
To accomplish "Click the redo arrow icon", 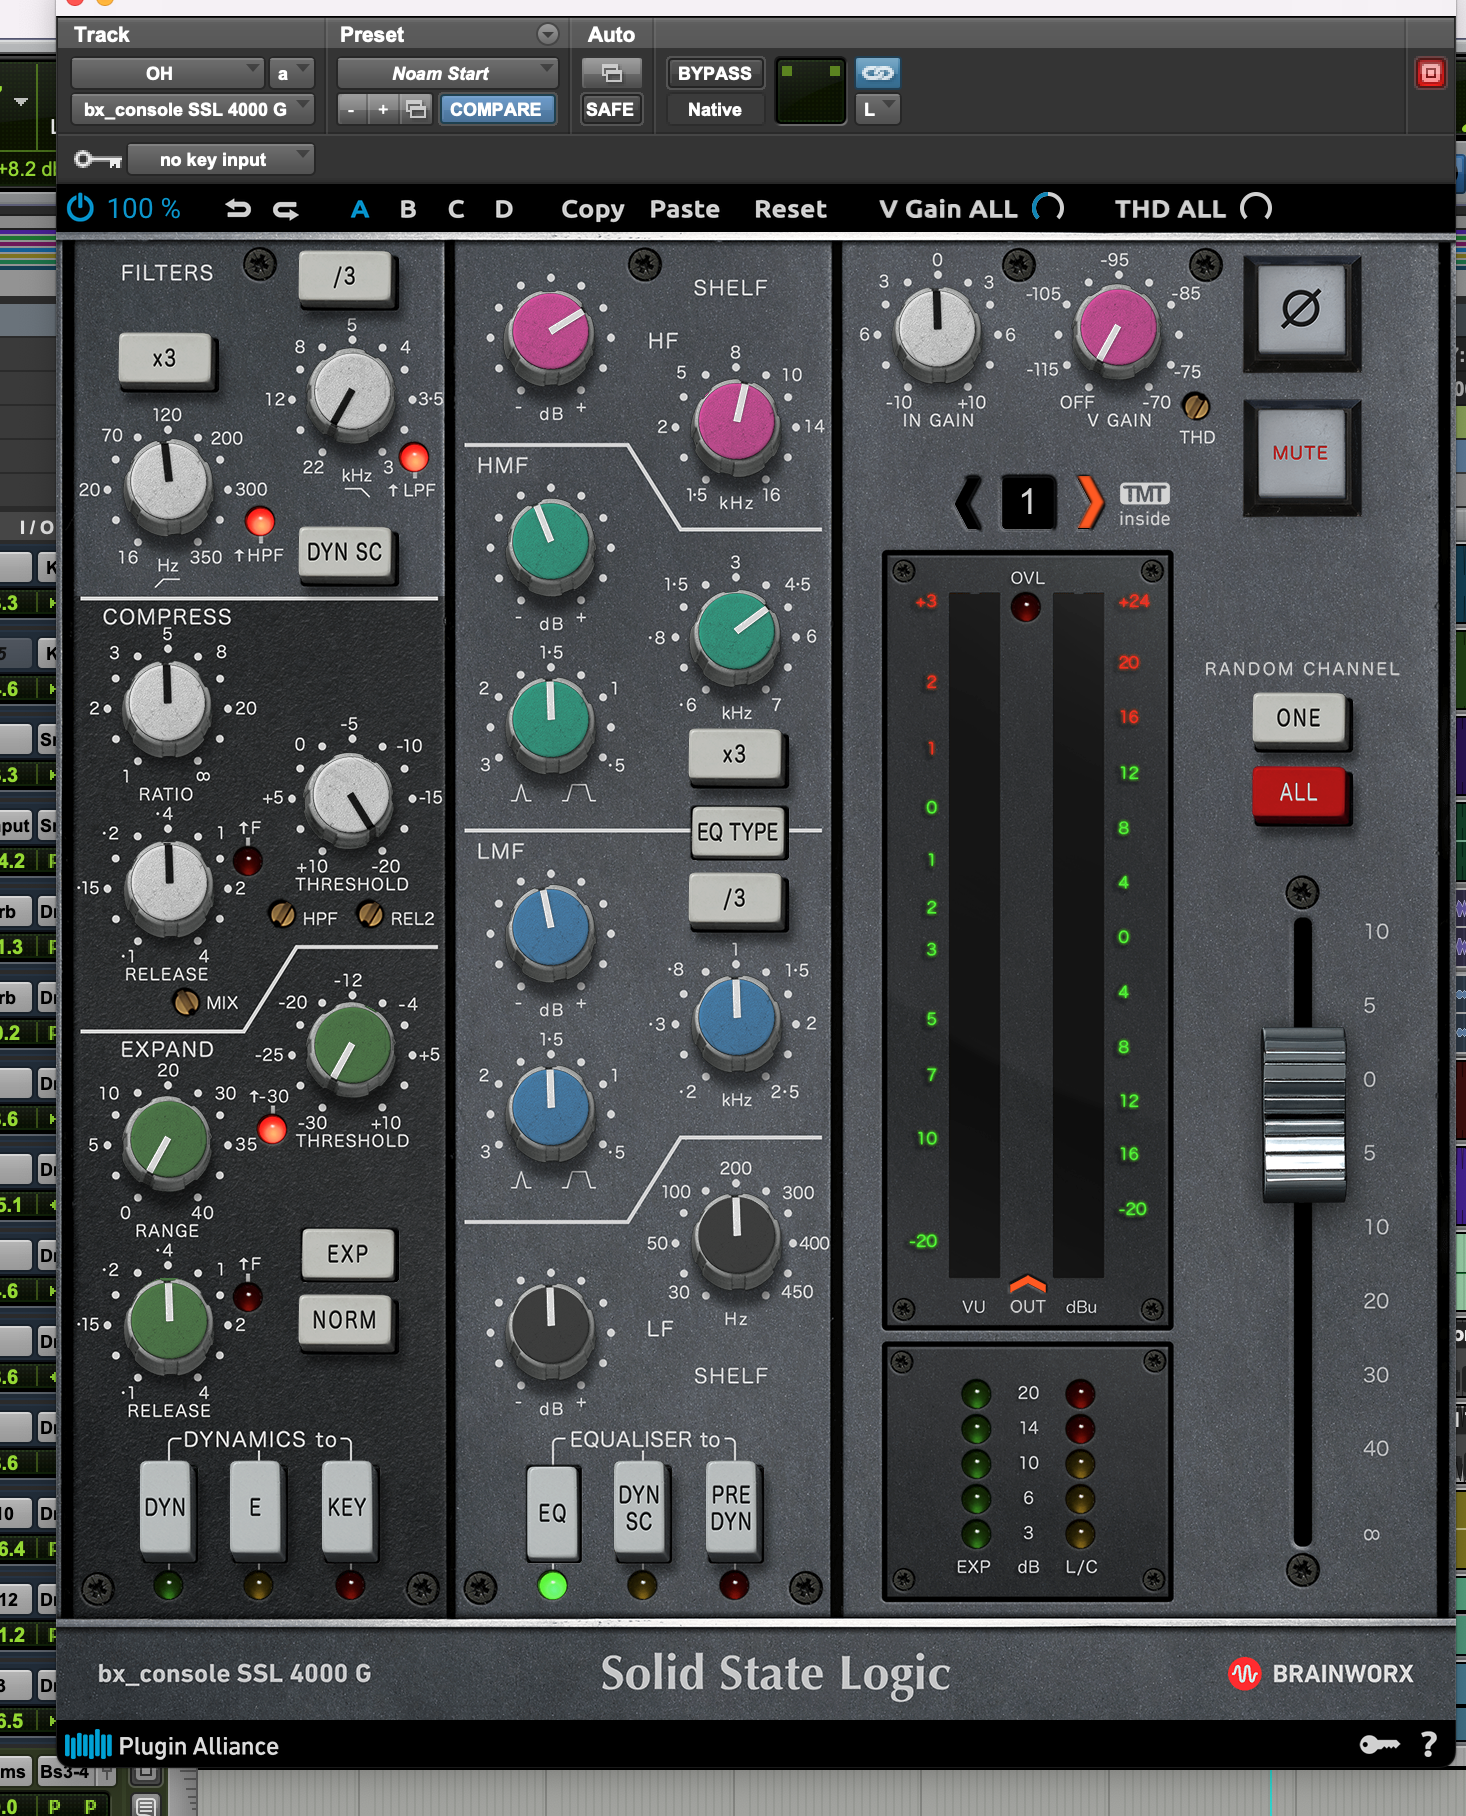I will (286, 209).
